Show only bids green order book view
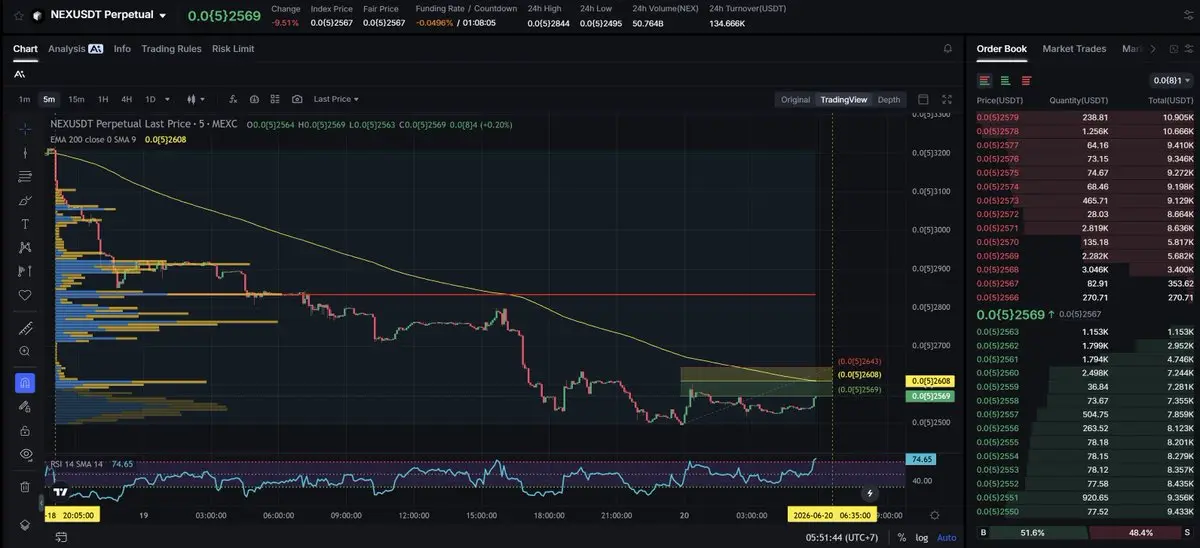 [x=1005, y=80]
